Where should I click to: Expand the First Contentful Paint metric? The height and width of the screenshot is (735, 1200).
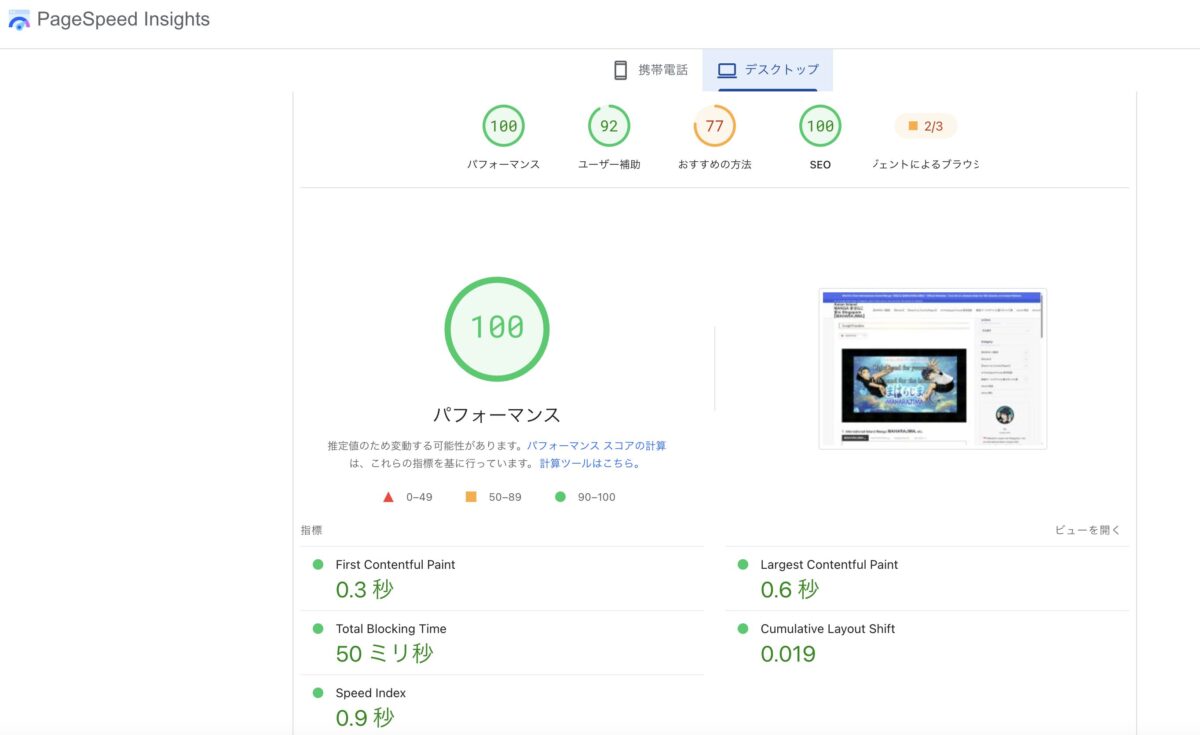(502, 579)
